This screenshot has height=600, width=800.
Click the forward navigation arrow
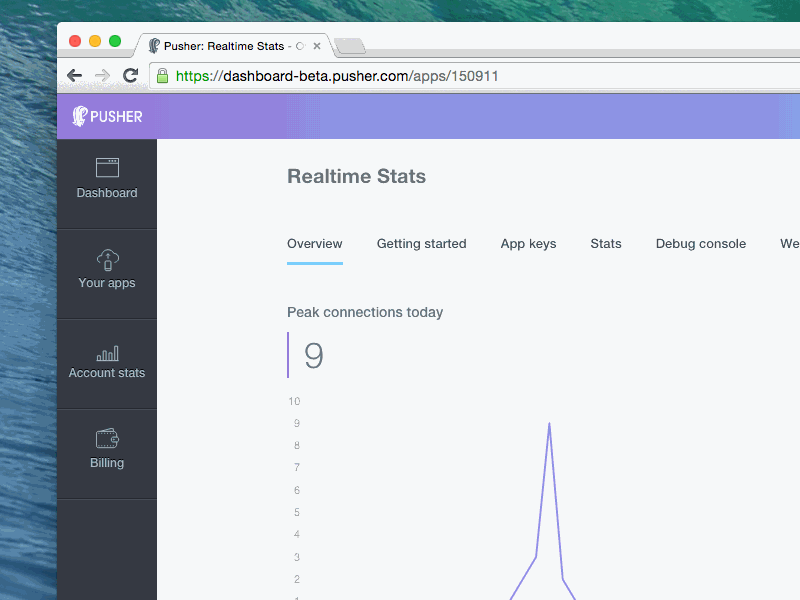tap(102, 75)
